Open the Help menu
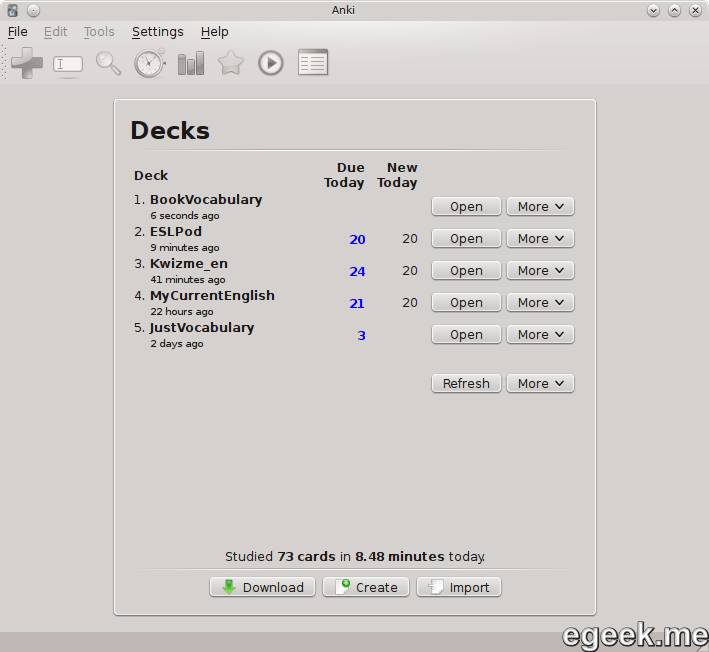The height and width of the screenshot is (652, 709). (215, 32)
